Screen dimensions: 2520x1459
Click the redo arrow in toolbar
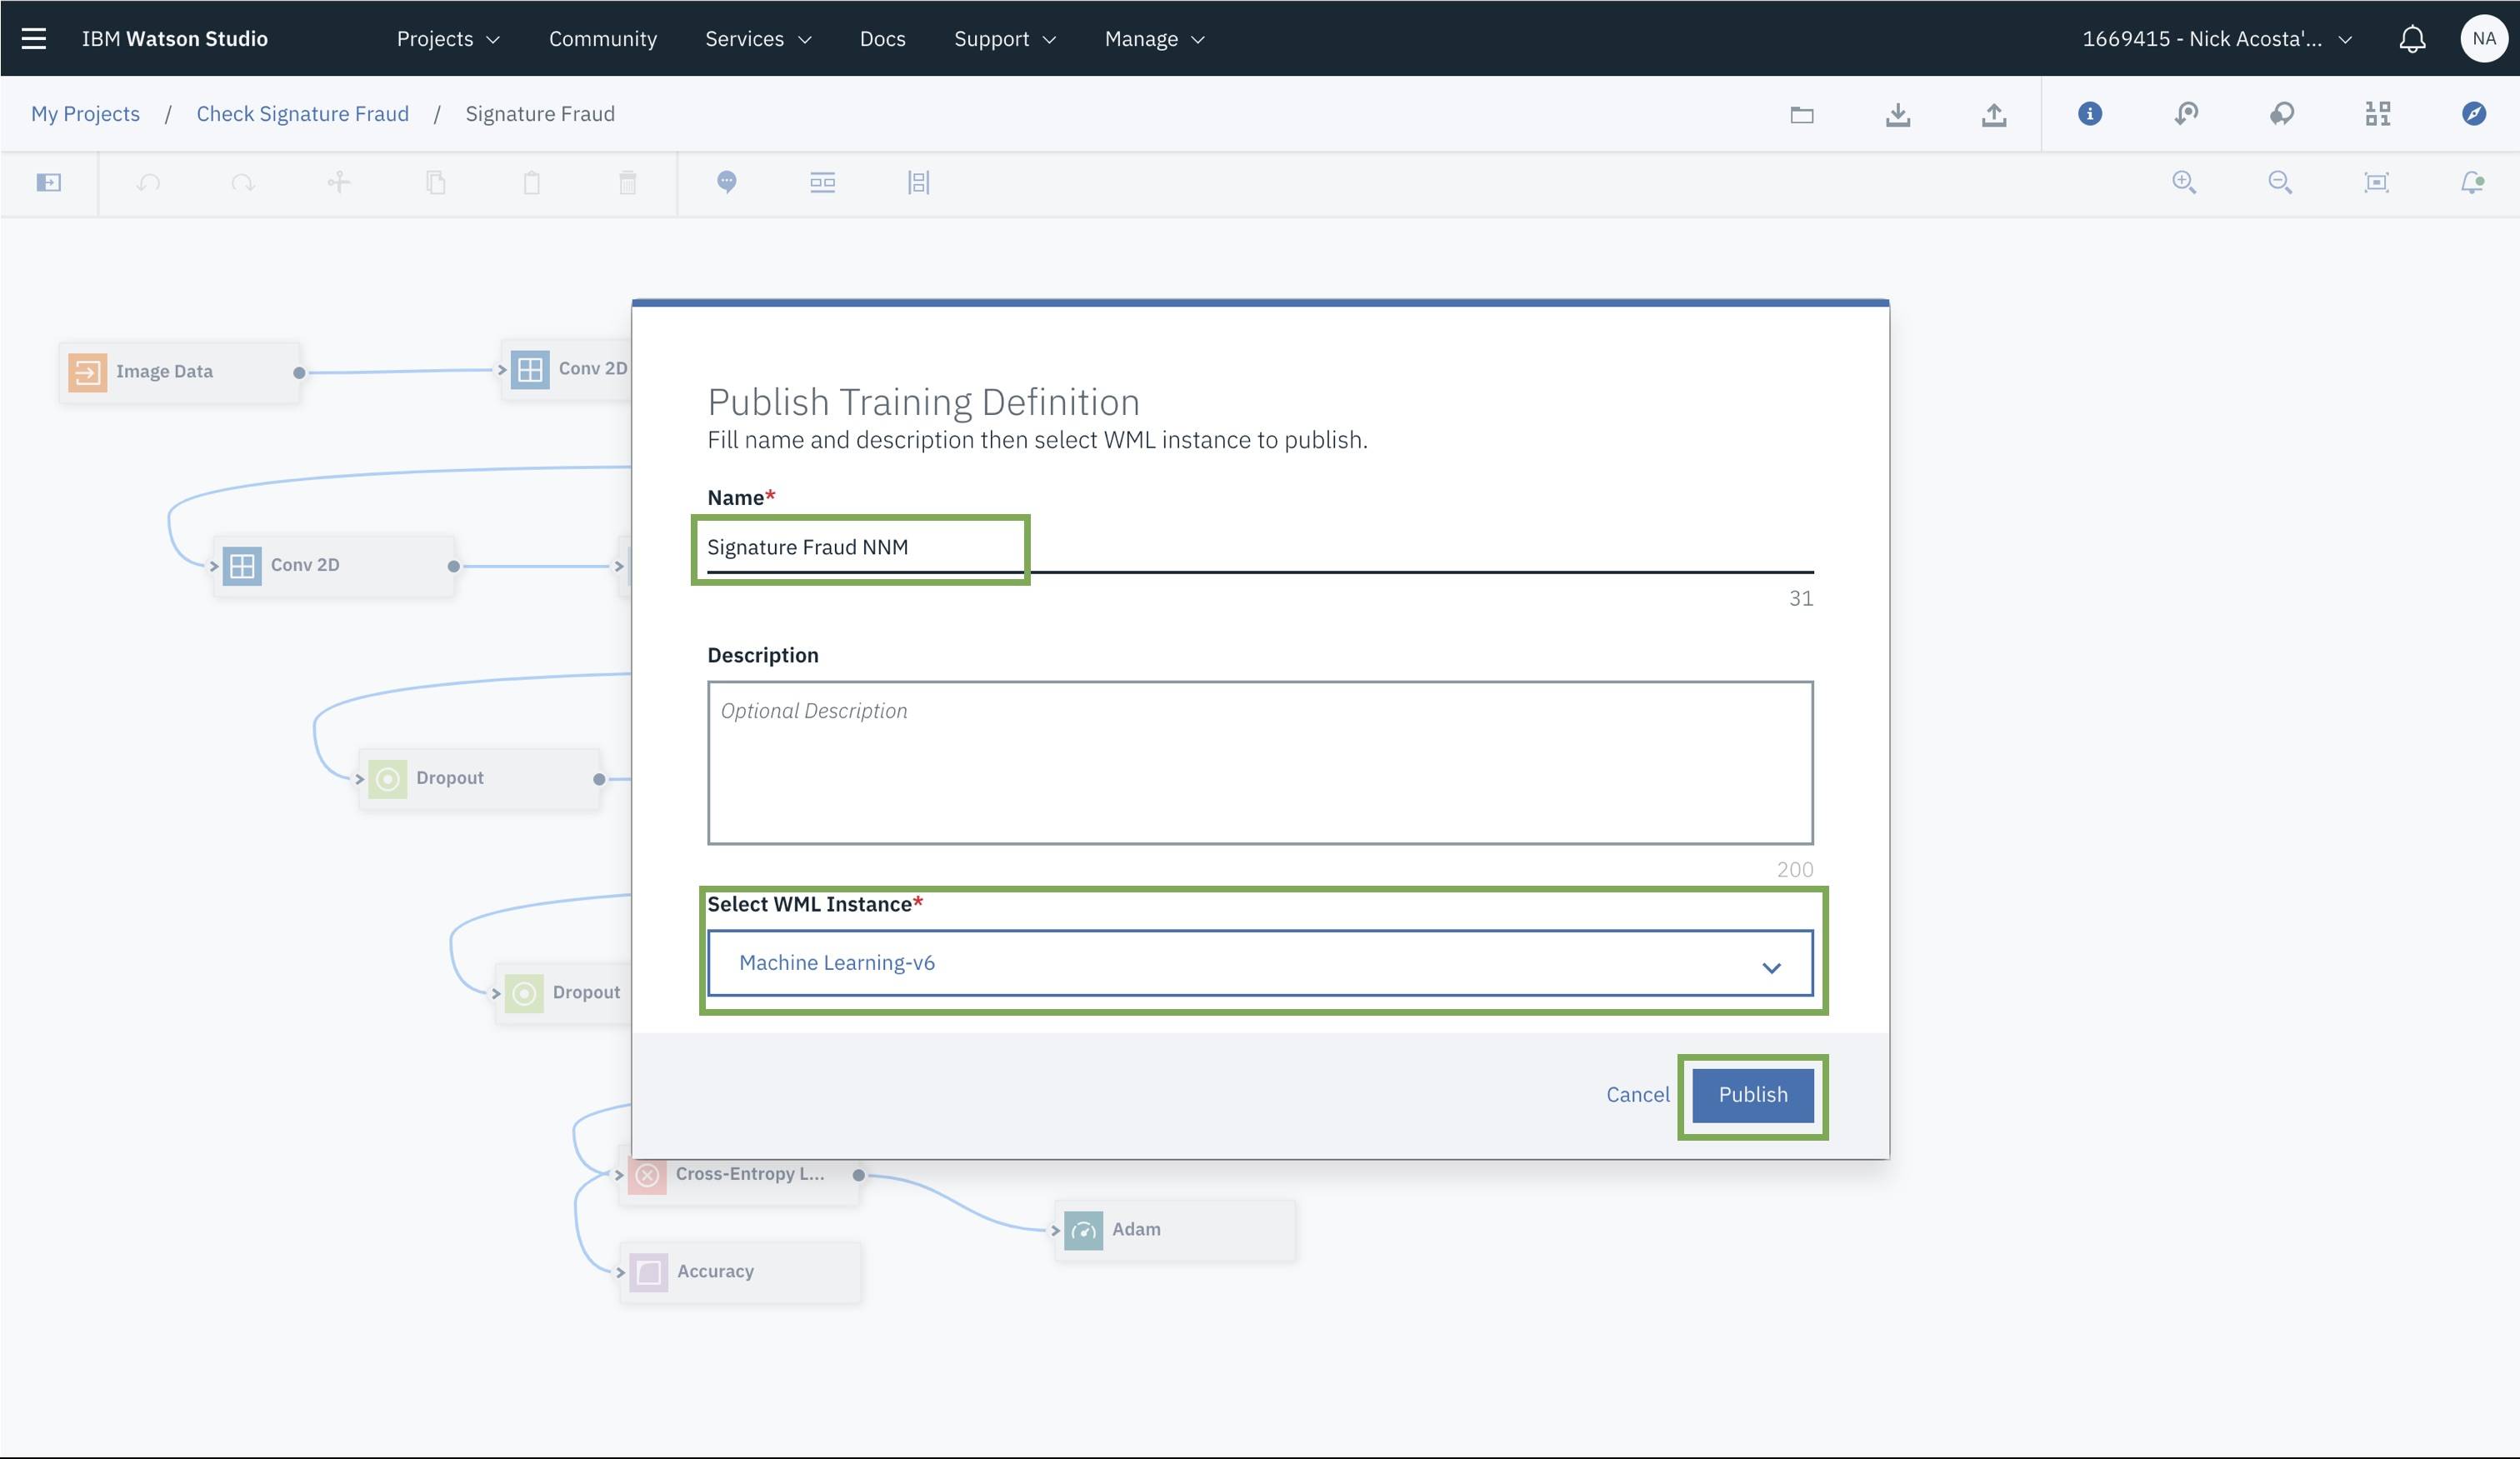click(x=243, y=182)
